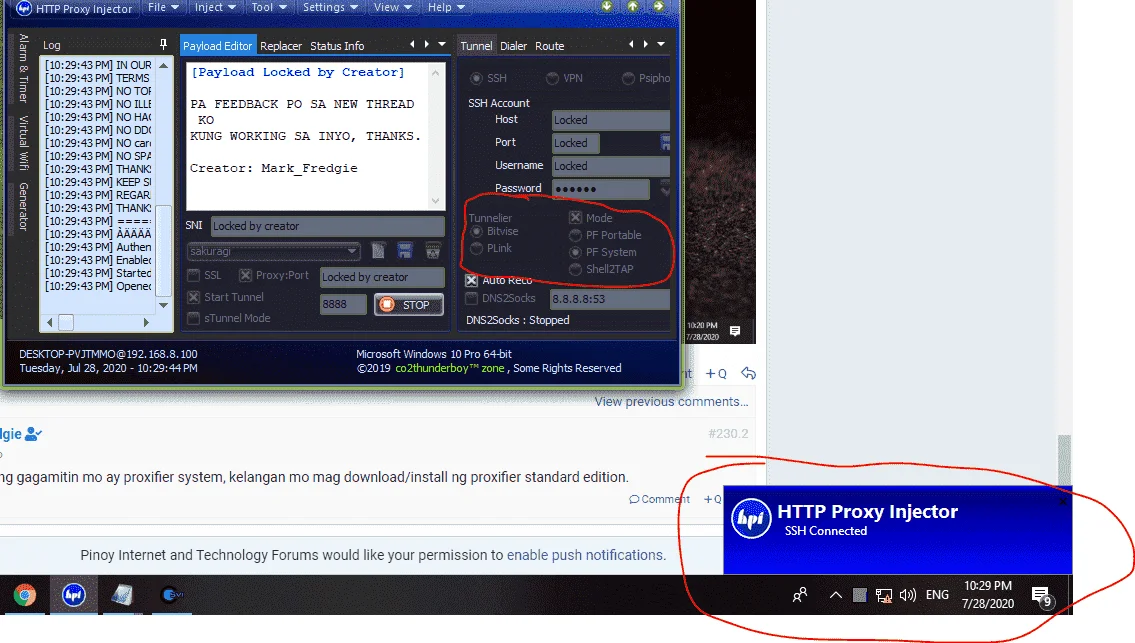Open Chrome from the taskbar

[24, 594]
